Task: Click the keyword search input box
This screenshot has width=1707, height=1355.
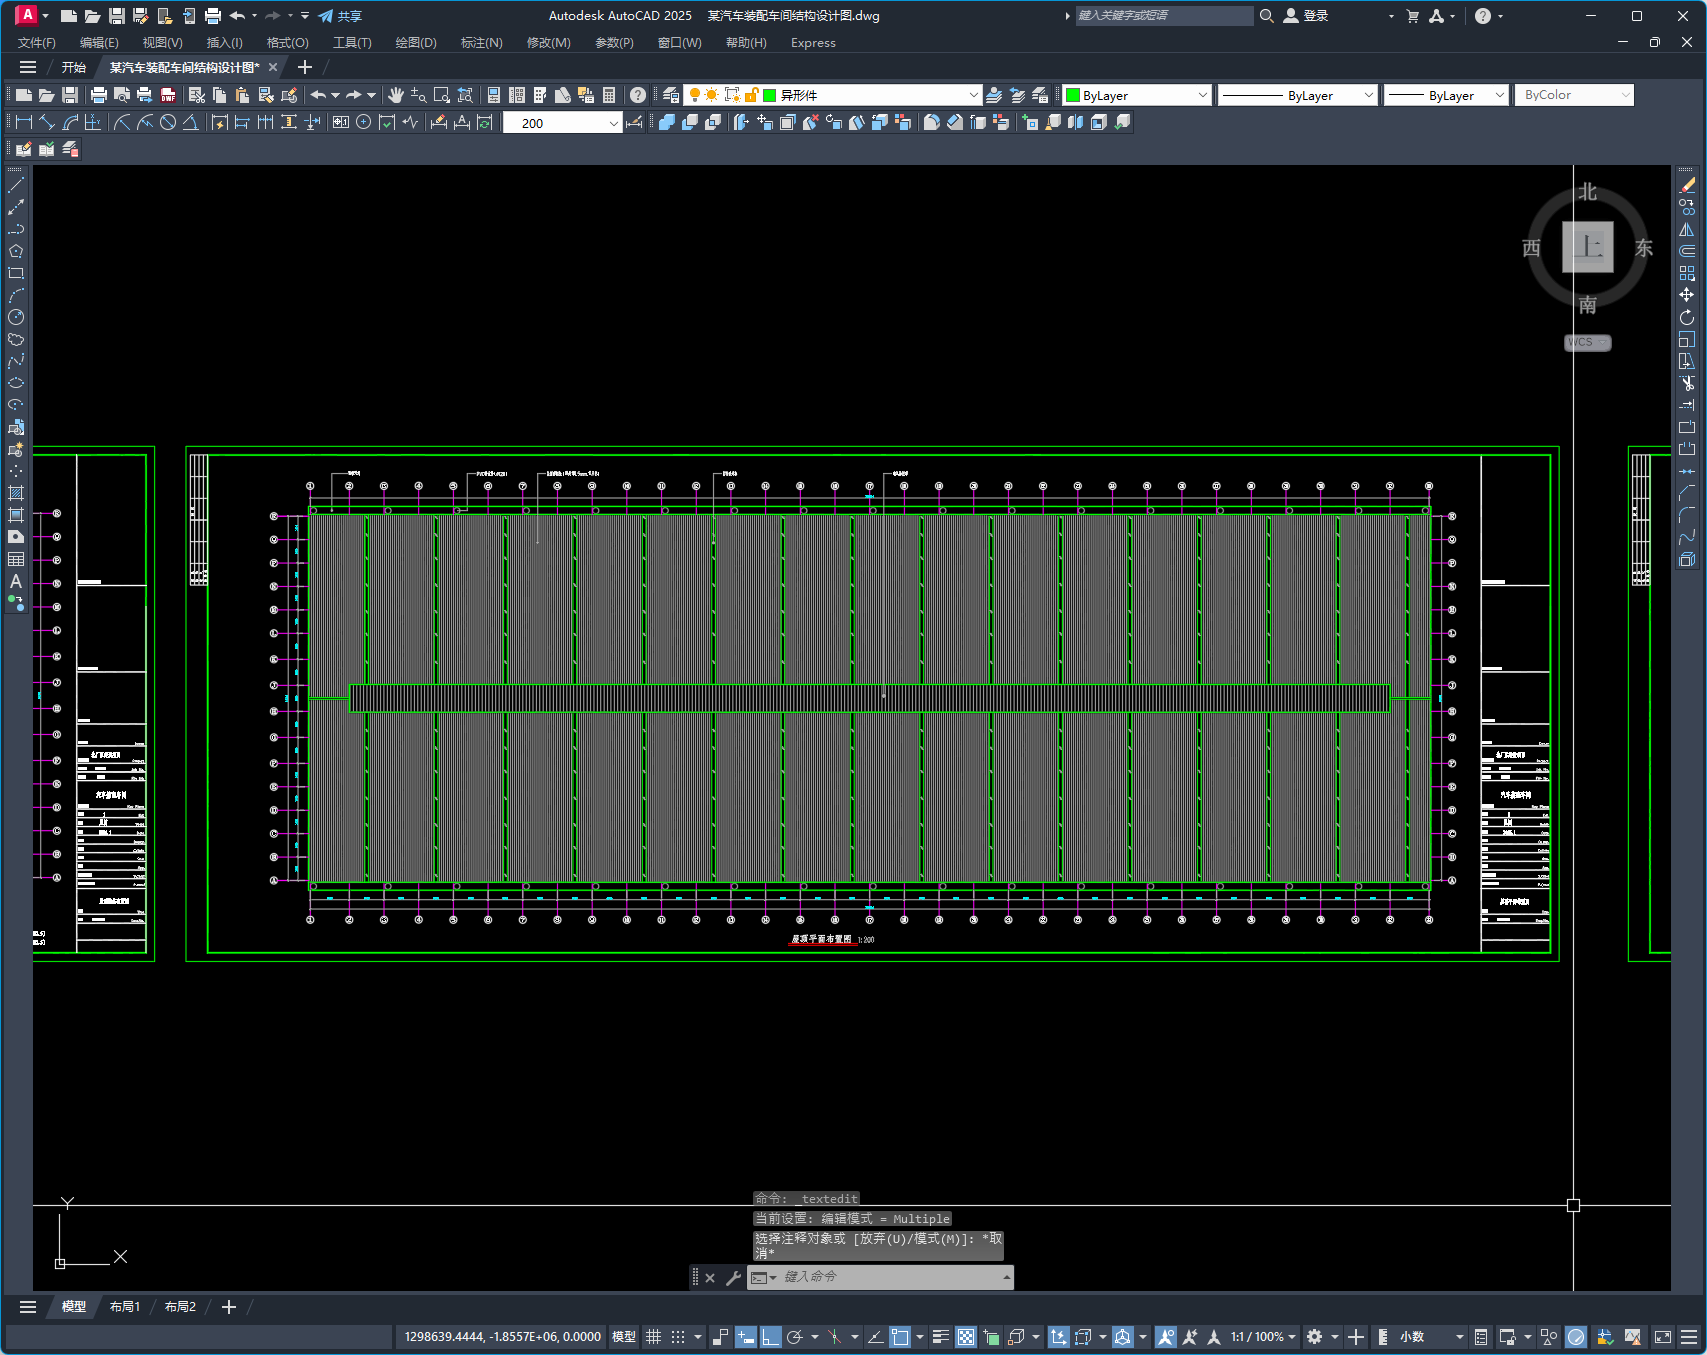Action: point(1164,16)
